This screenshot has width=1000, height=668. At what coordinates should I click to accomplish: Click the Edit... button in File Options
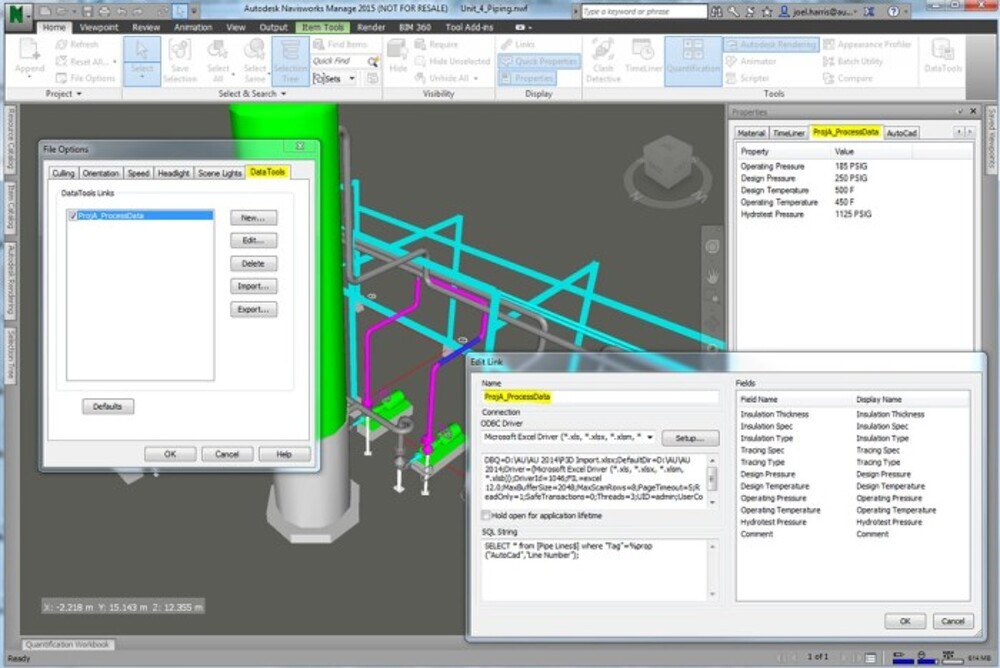(253, 241)
